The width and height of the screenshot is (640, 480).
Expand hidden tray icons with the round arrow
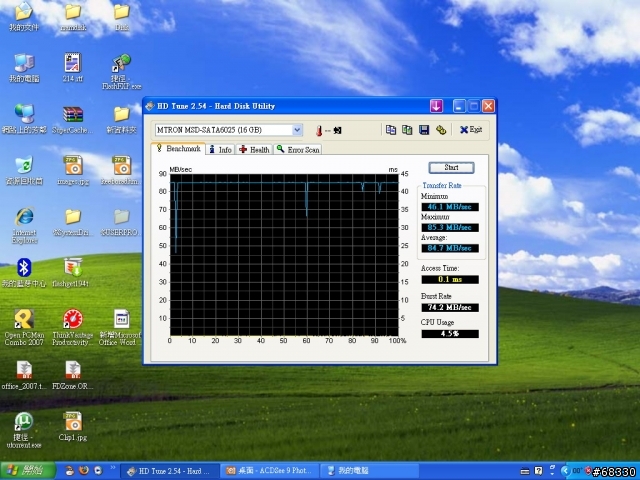565,471
